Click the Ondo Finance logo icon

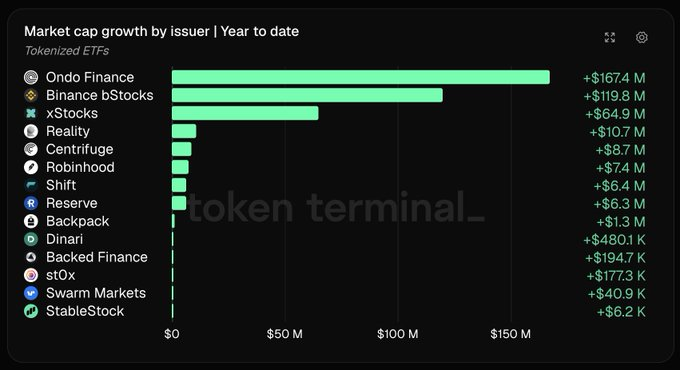coord(31,77)
